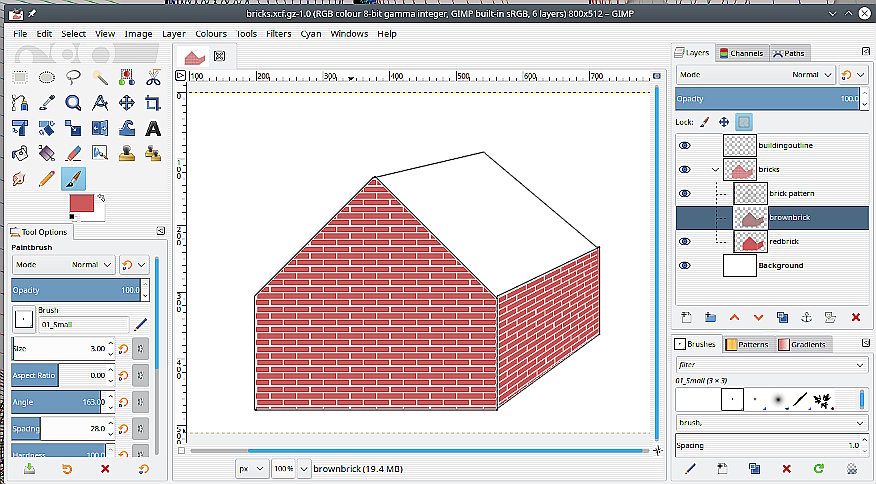Select the Pencil tool
The height and width of the screenshot is (484, 876).
(x=46, y=179)
